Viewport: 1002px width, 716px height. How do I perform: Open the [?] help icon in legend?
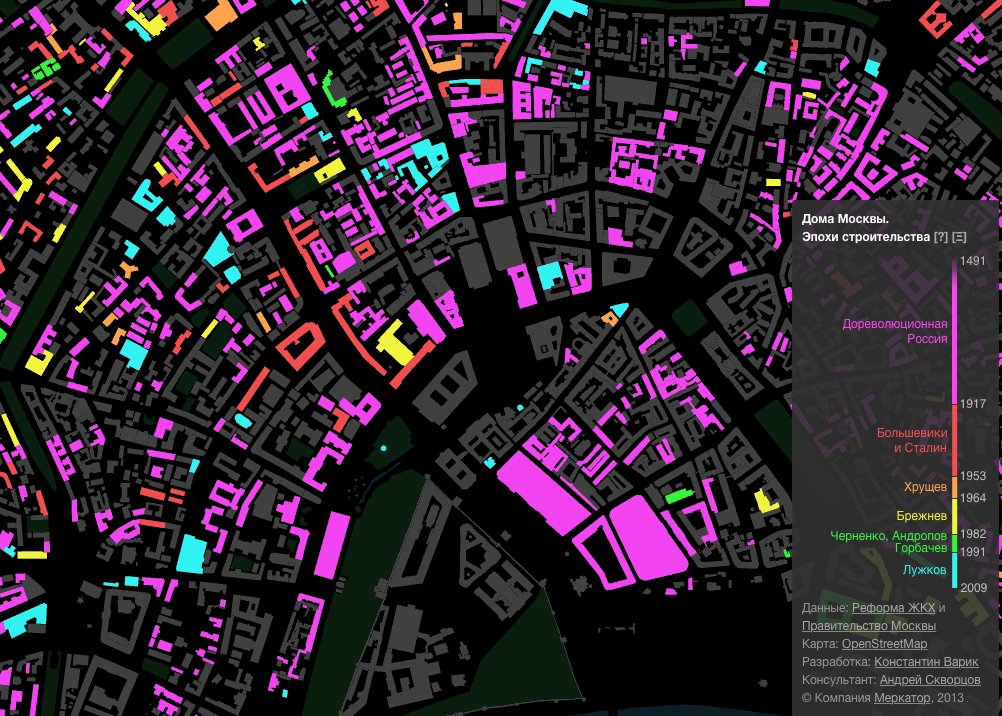point(940,237)
